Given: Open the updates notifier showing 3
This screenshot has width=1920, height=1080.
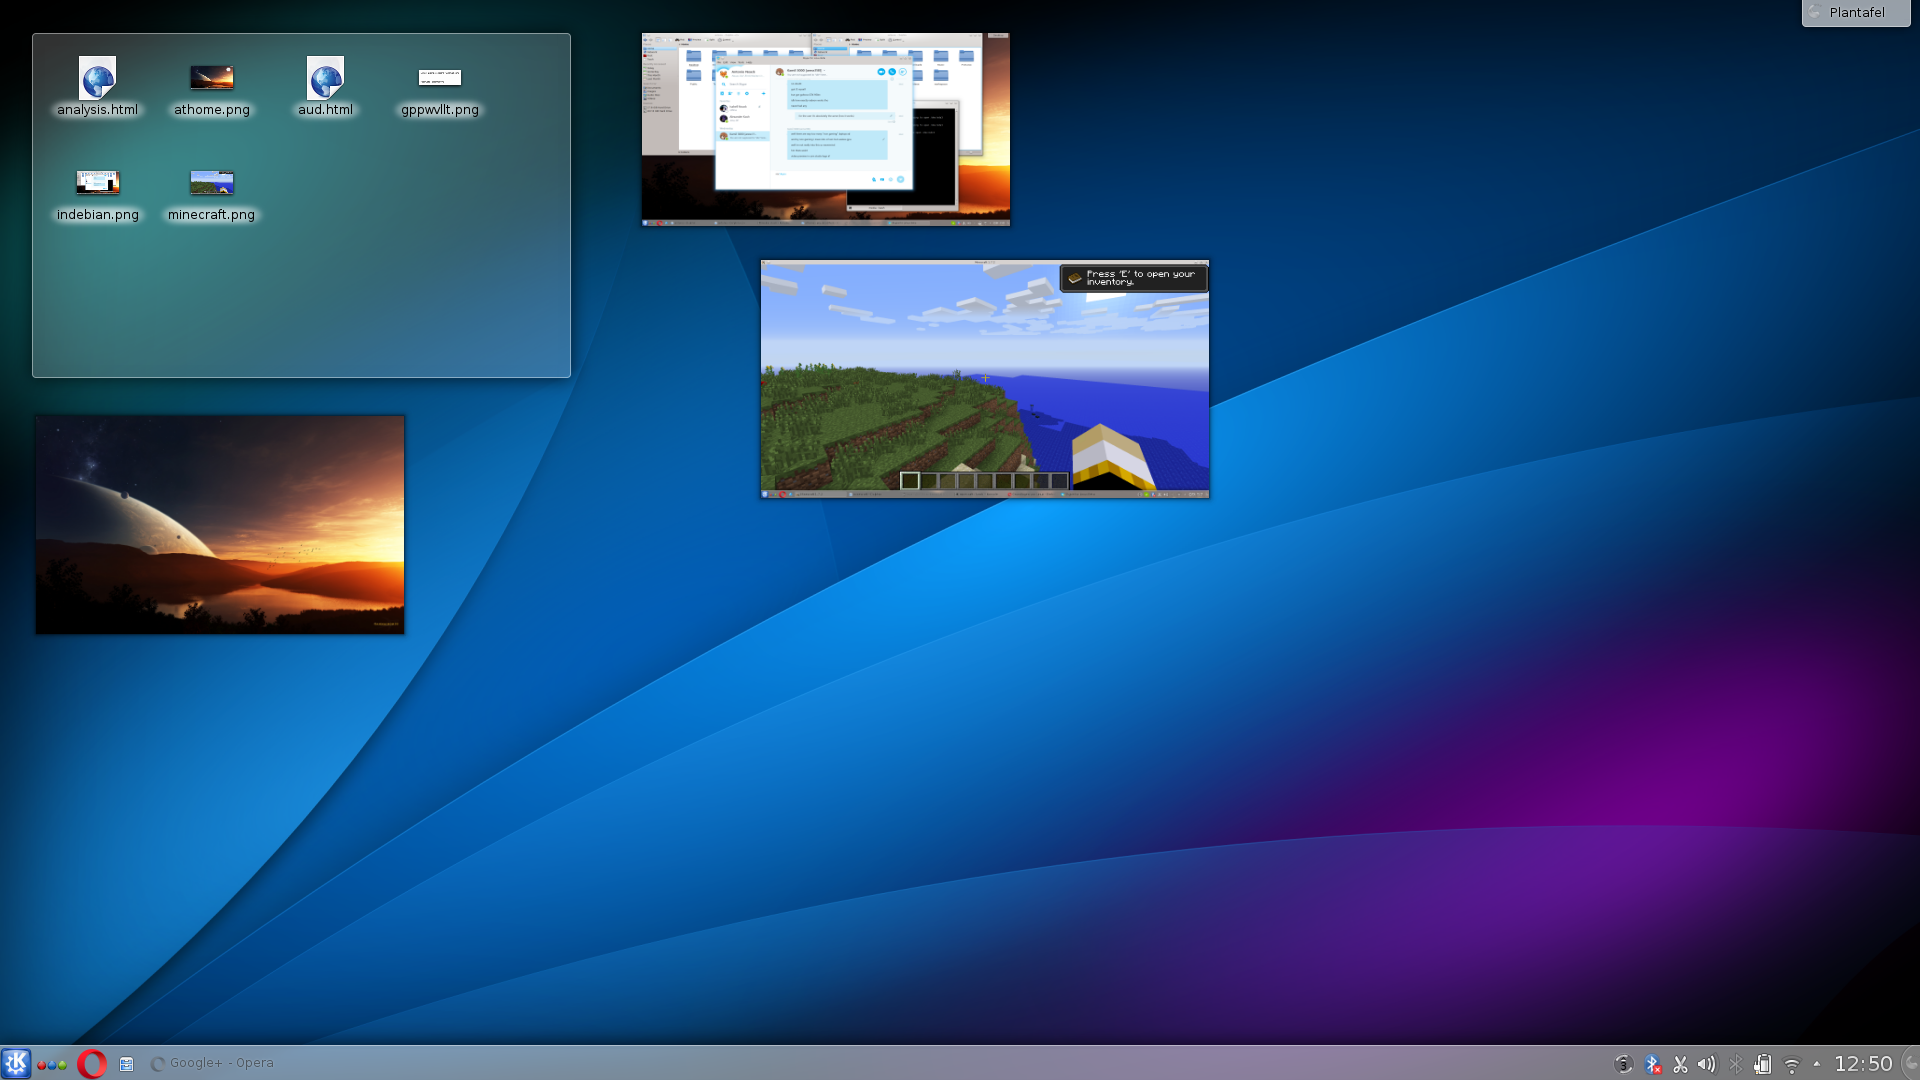Looking at the screenshot, I should 1624,1064.
